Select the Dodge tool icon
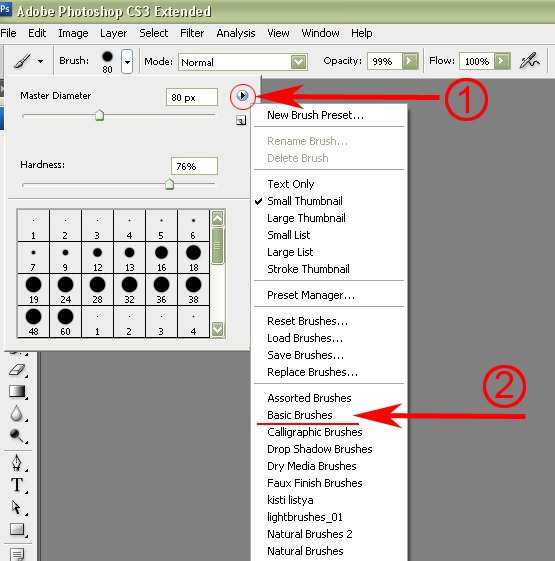The width and height of the screenshot is (555, 561). click(x=16, y=435)
